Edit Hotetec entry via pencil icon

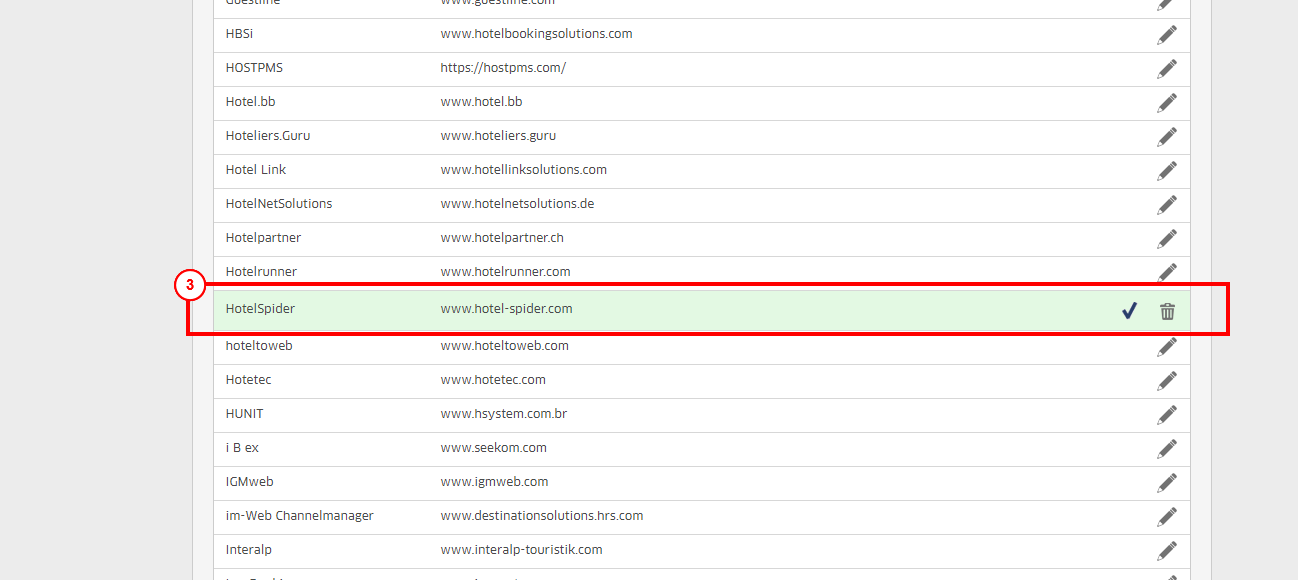tap(1167, 381)
